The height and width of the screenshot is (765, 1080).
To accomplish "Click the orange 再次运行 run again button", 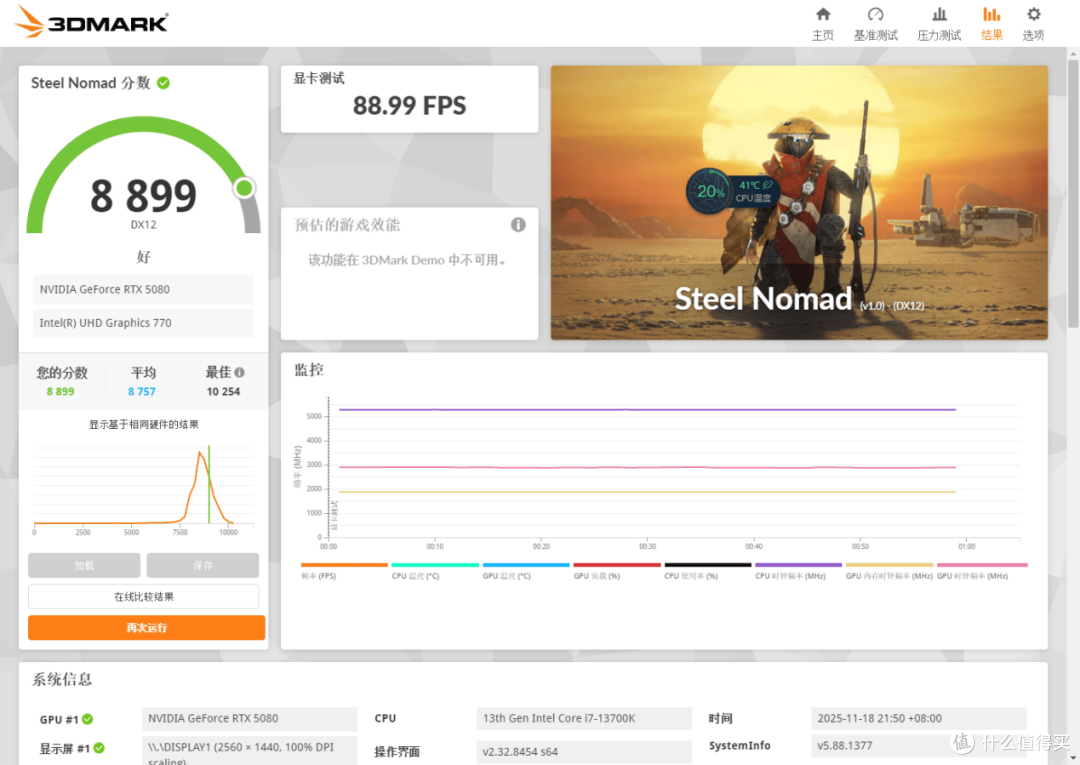I will (146, 628).
